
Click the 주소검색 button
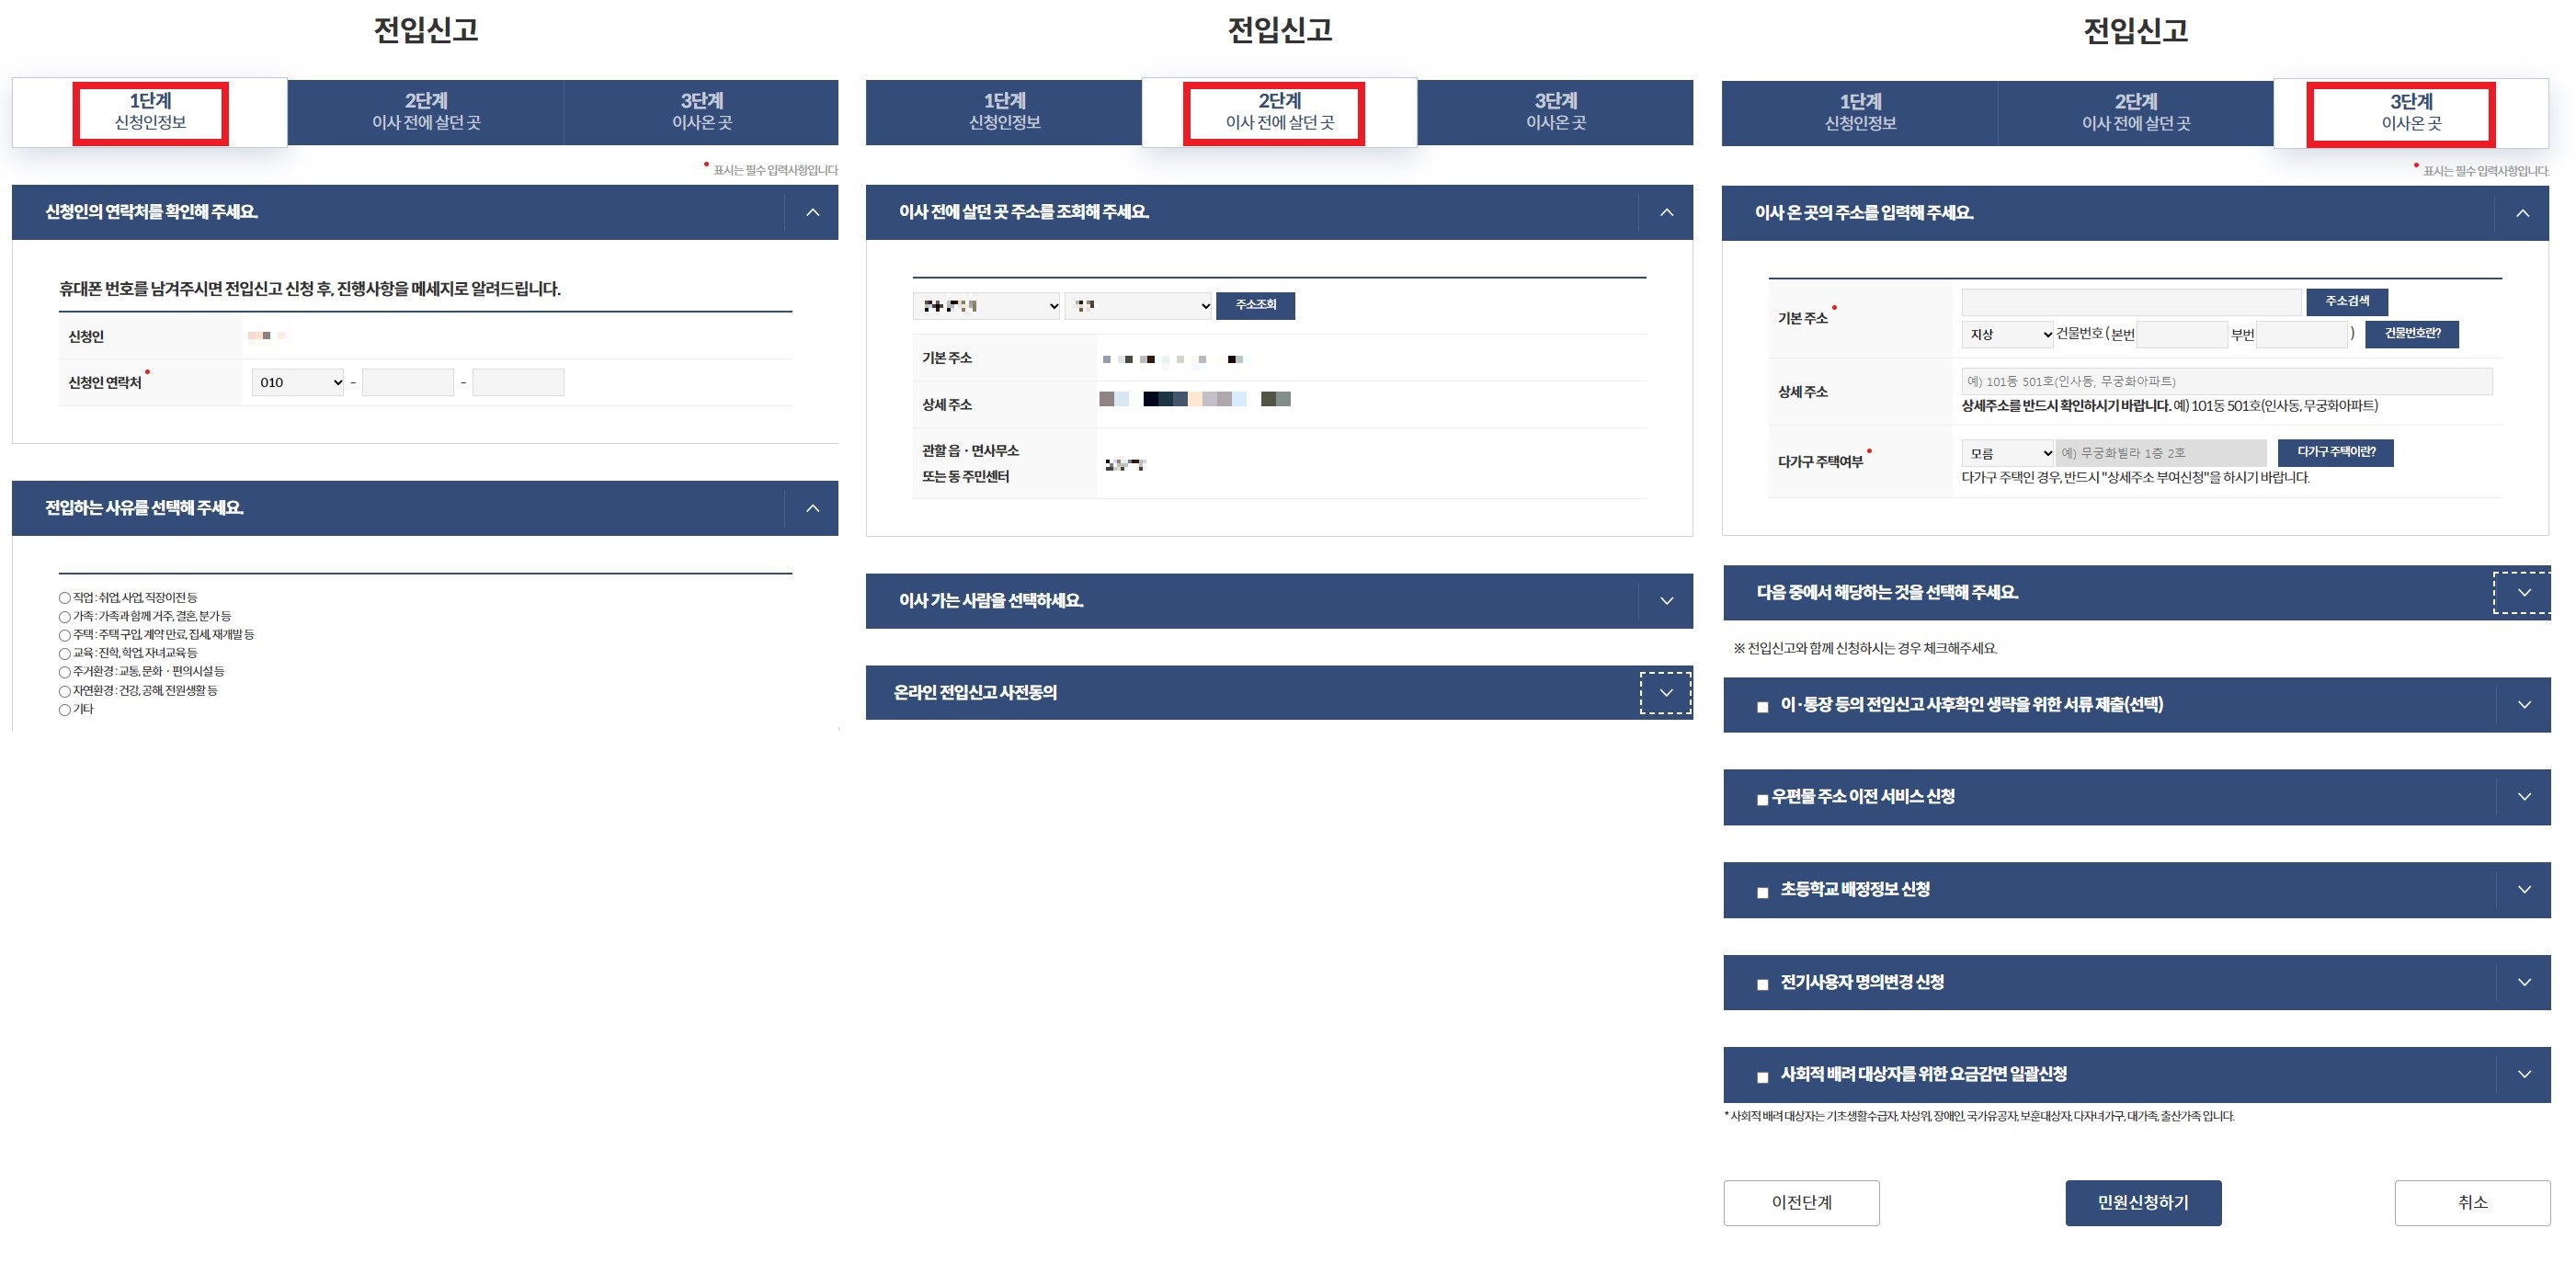[x=2345, y=301]
